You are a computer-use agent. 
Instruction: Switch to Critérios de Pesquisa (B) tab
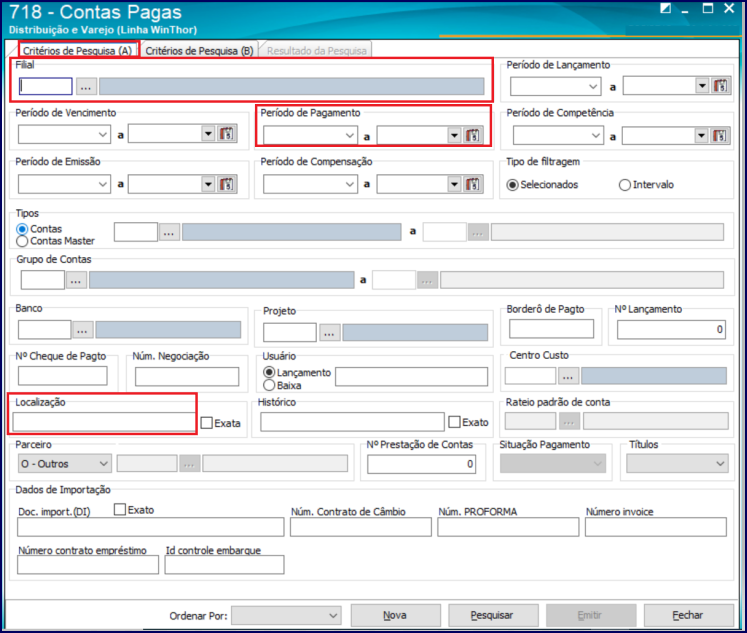199,50
